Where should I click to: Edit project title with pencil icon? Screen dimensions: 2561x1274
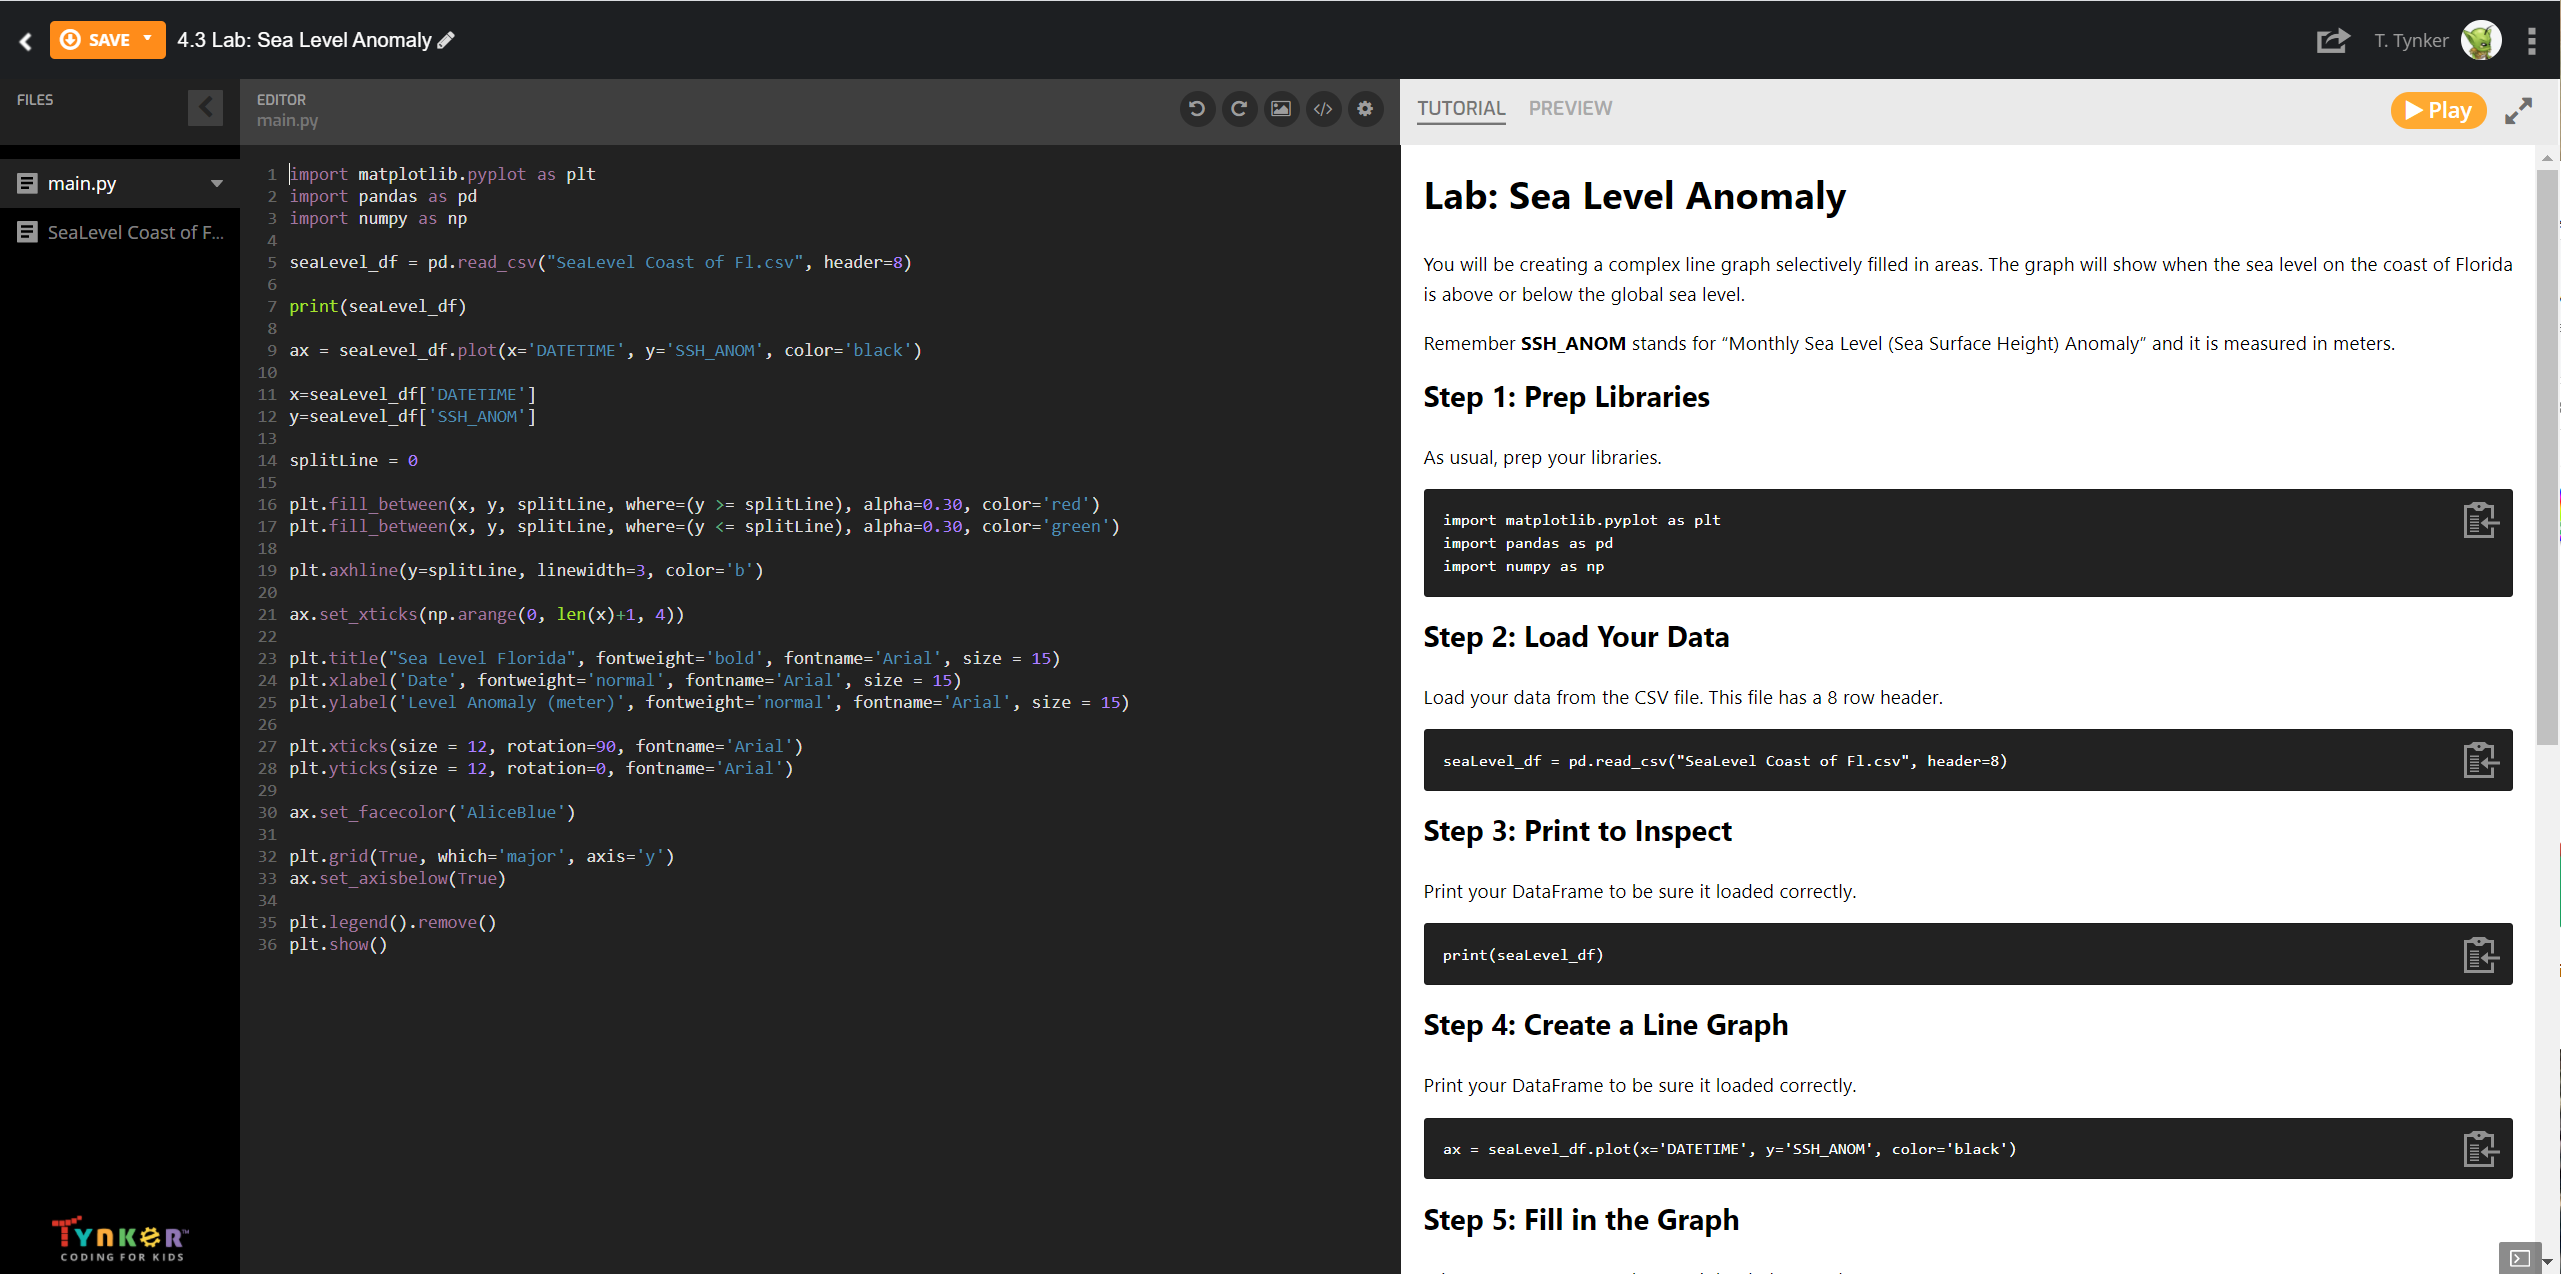[x=447, y=40]
